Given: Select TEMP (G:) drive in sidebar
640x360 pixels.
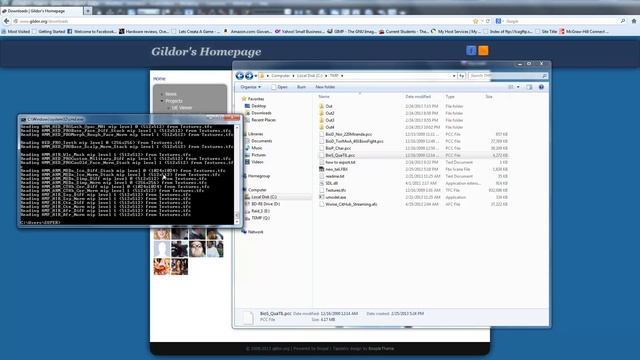Looking at the screenshot, I should click(x=260, y=218).
